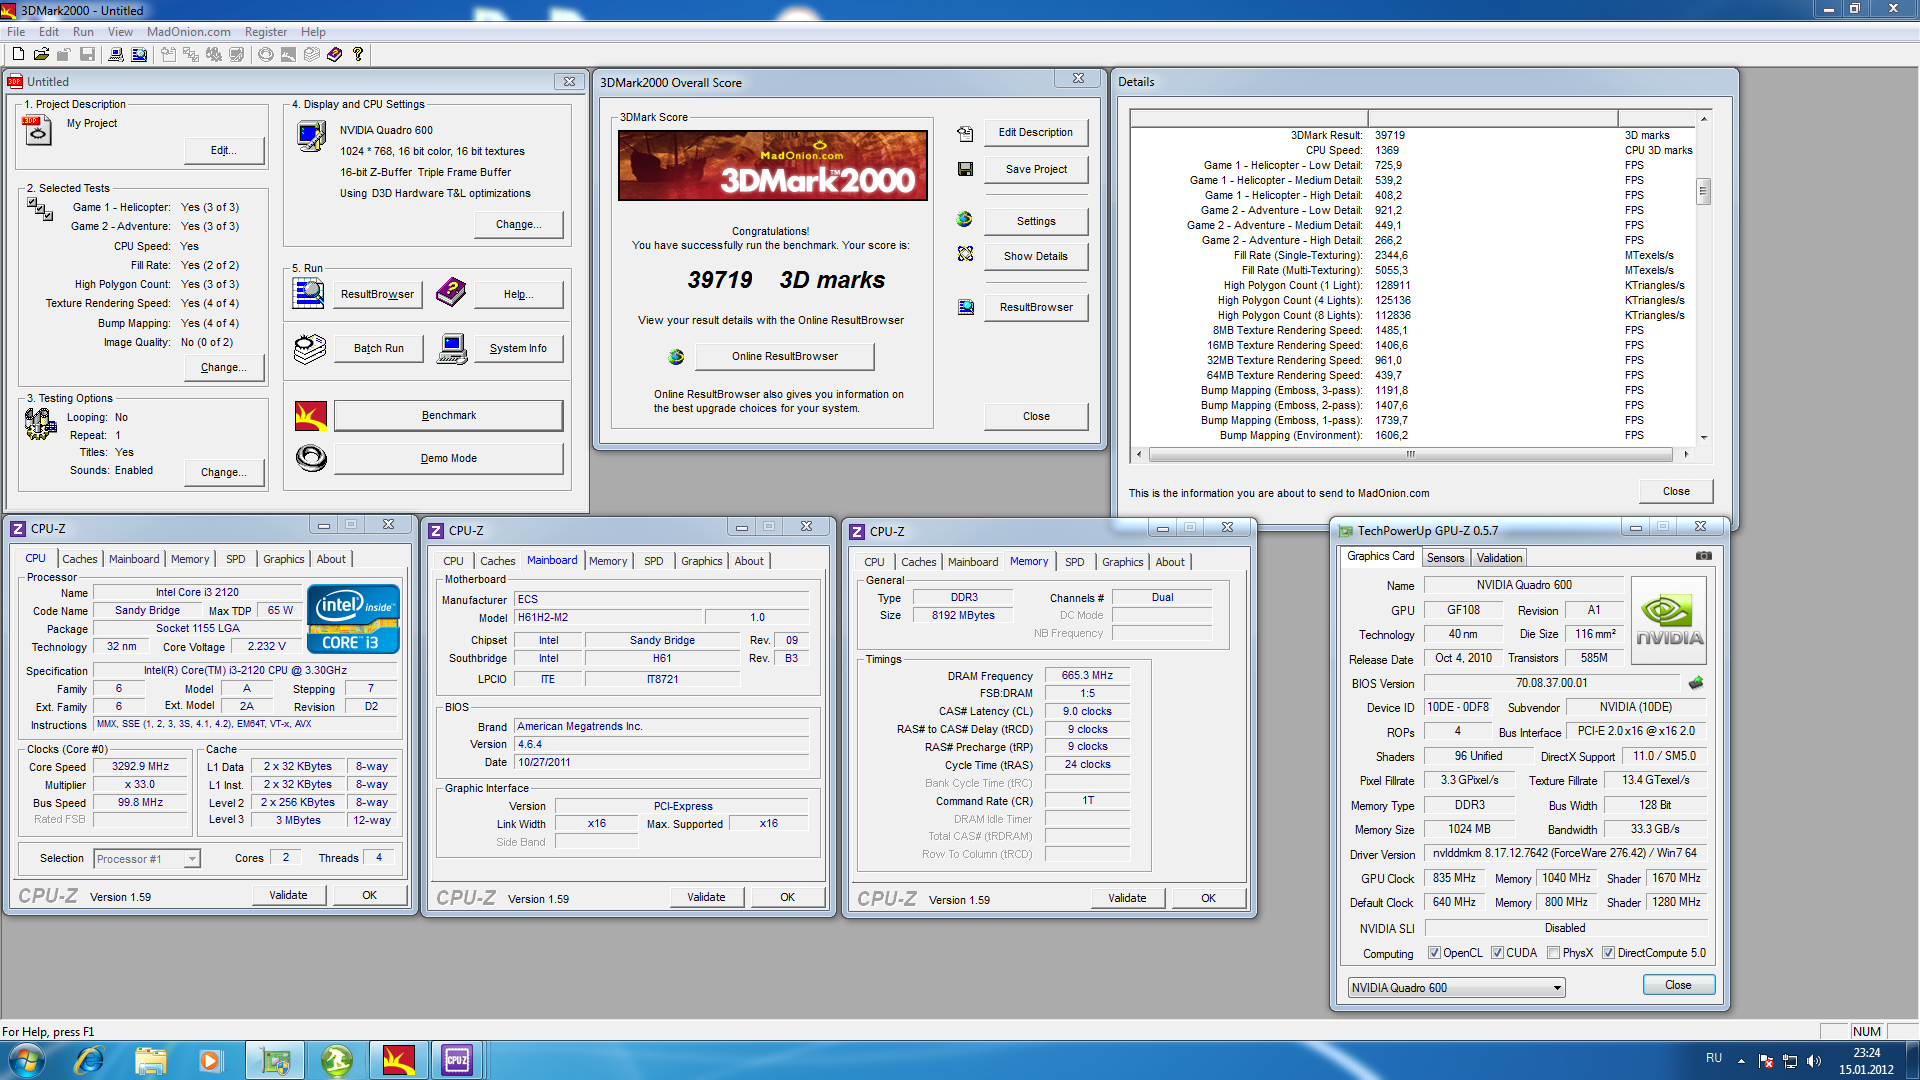Viewport: 1920px width, 1080px height.
Task: Click the 3DMark2000 banner image
Action: point(772,166)
